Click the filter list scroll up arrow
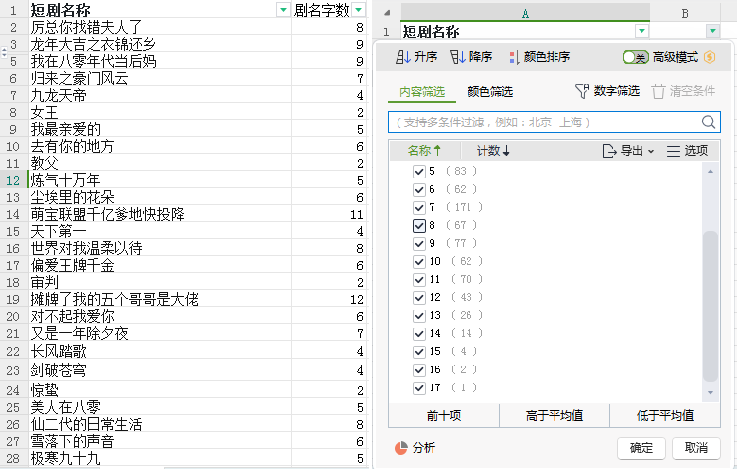 tap(710, 172)
